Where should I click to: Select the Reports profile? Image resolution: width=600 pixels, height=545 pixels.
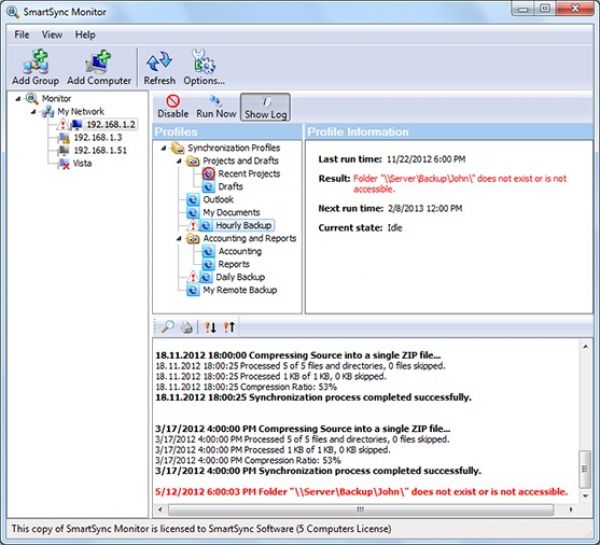(x=234, y=264)
